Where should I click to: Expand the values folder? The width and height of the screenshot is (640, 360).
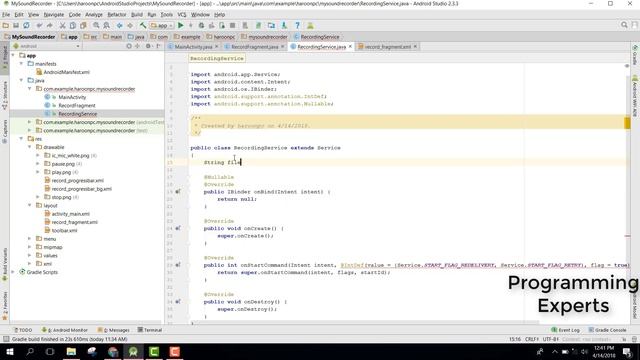tap(29, 255)
